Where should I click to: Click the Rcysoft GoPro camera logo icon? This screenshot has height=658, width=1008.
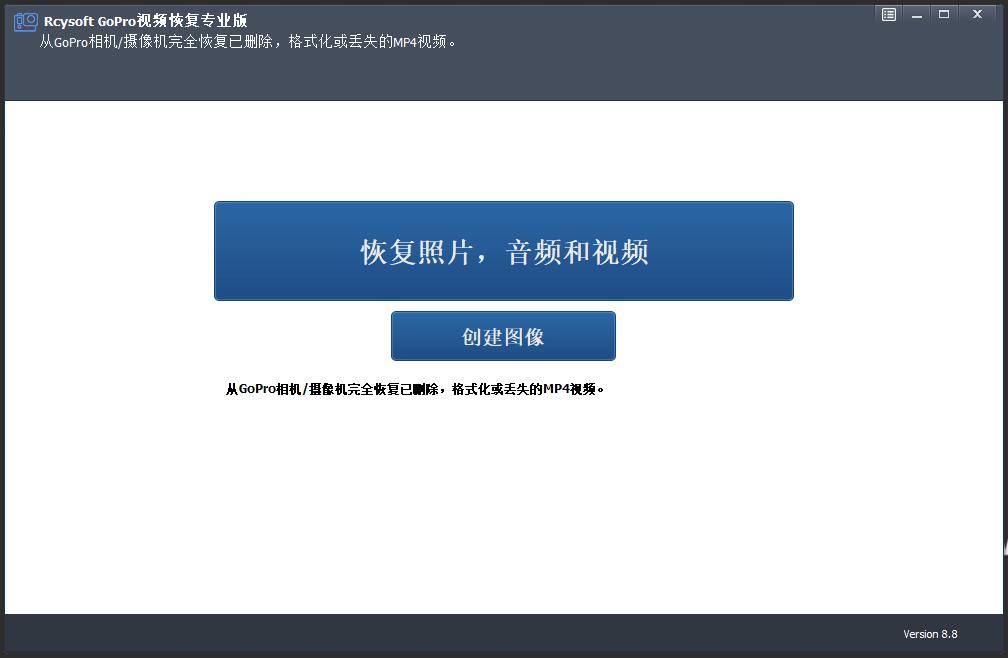[x=26, y=22]
